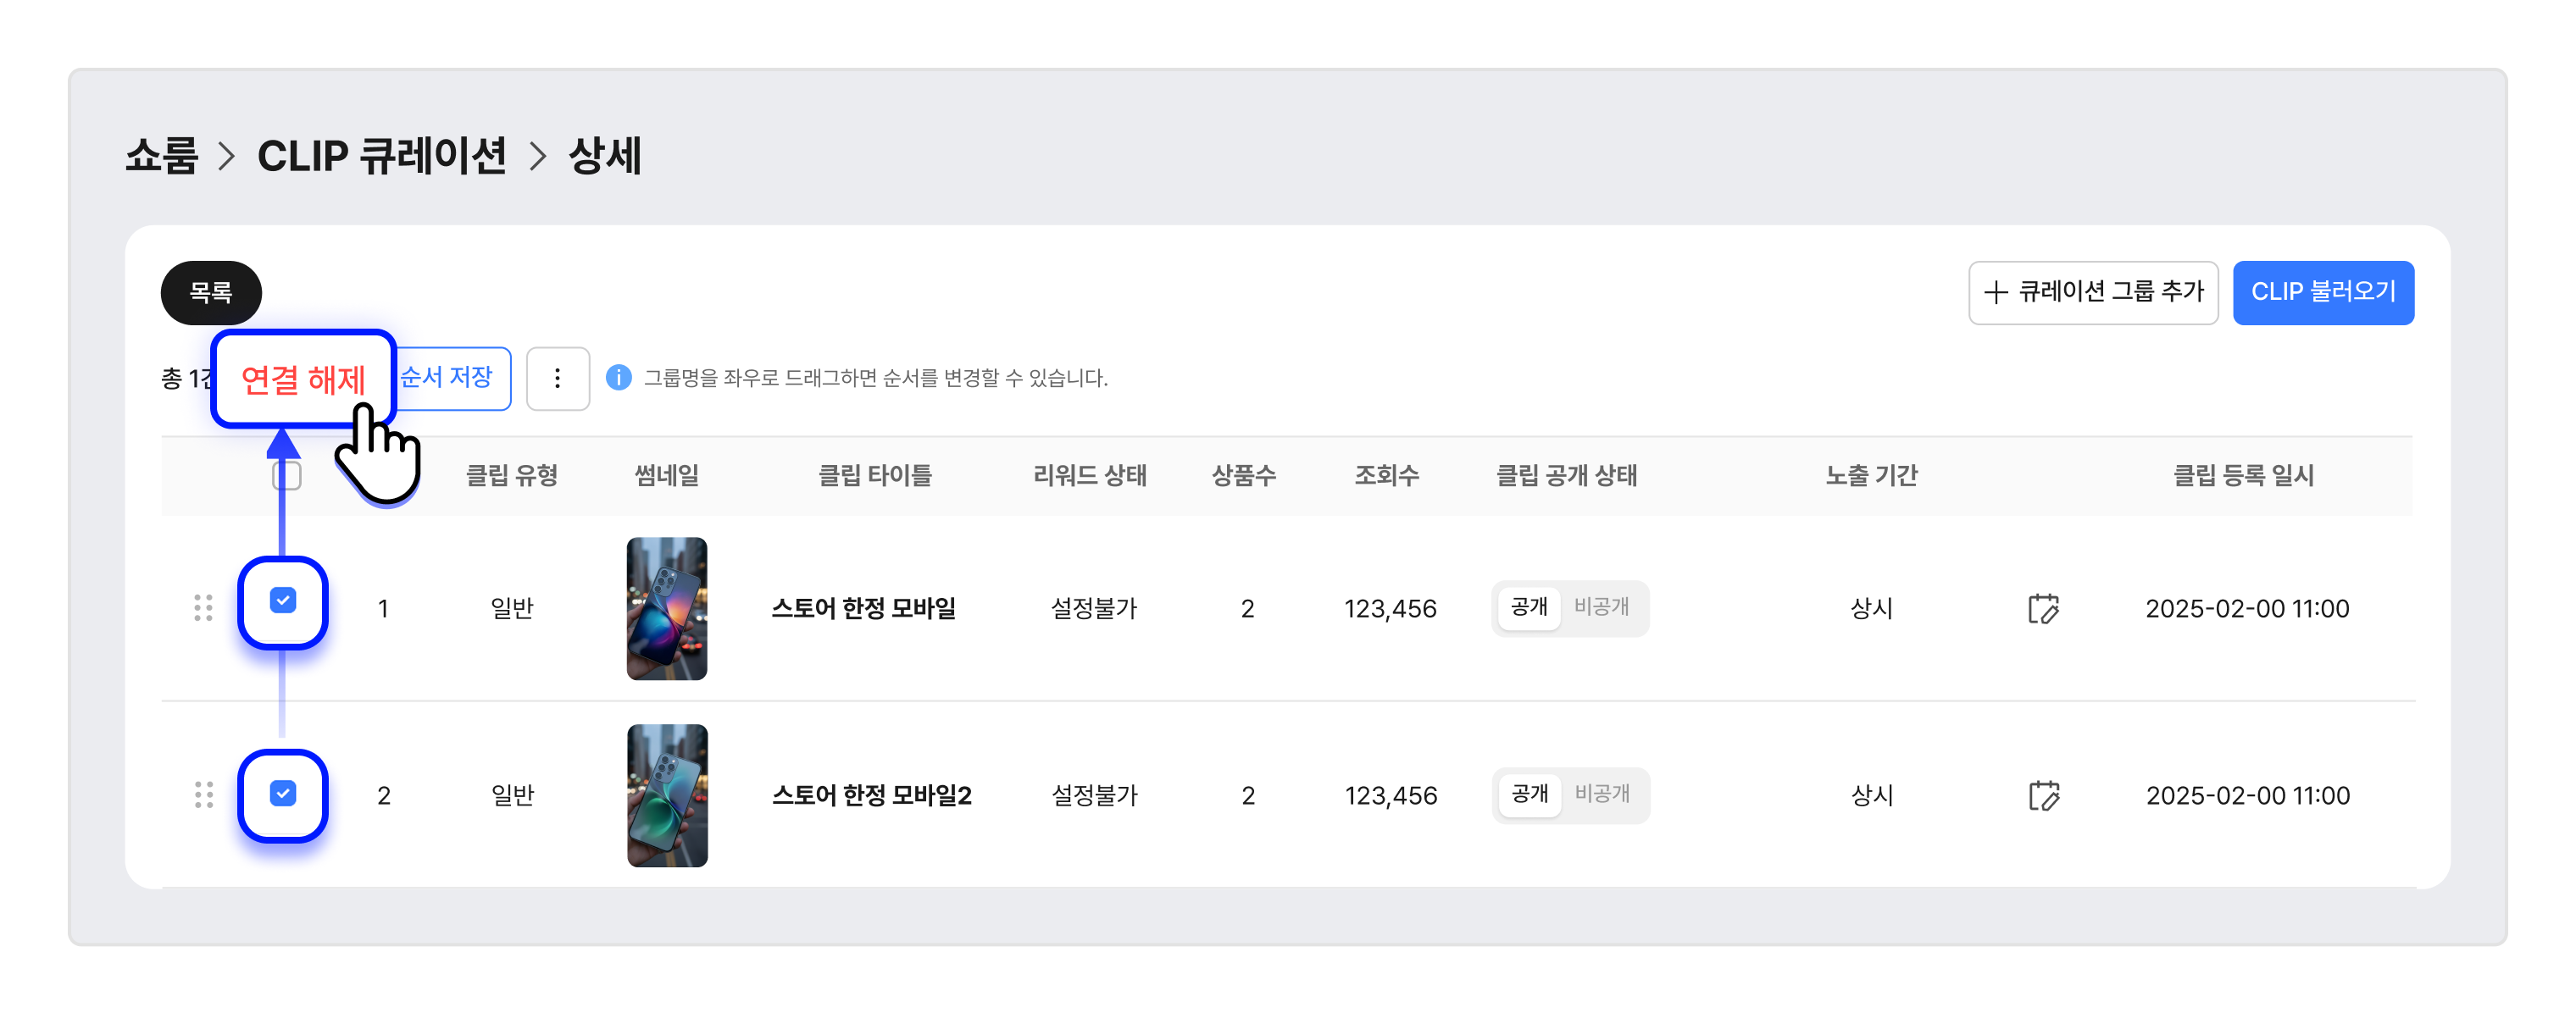Screen dimensions: 2576x1013
Task: Open exposure period editor for second clip
Action: pyautogui.click(x=2043, y=795)
